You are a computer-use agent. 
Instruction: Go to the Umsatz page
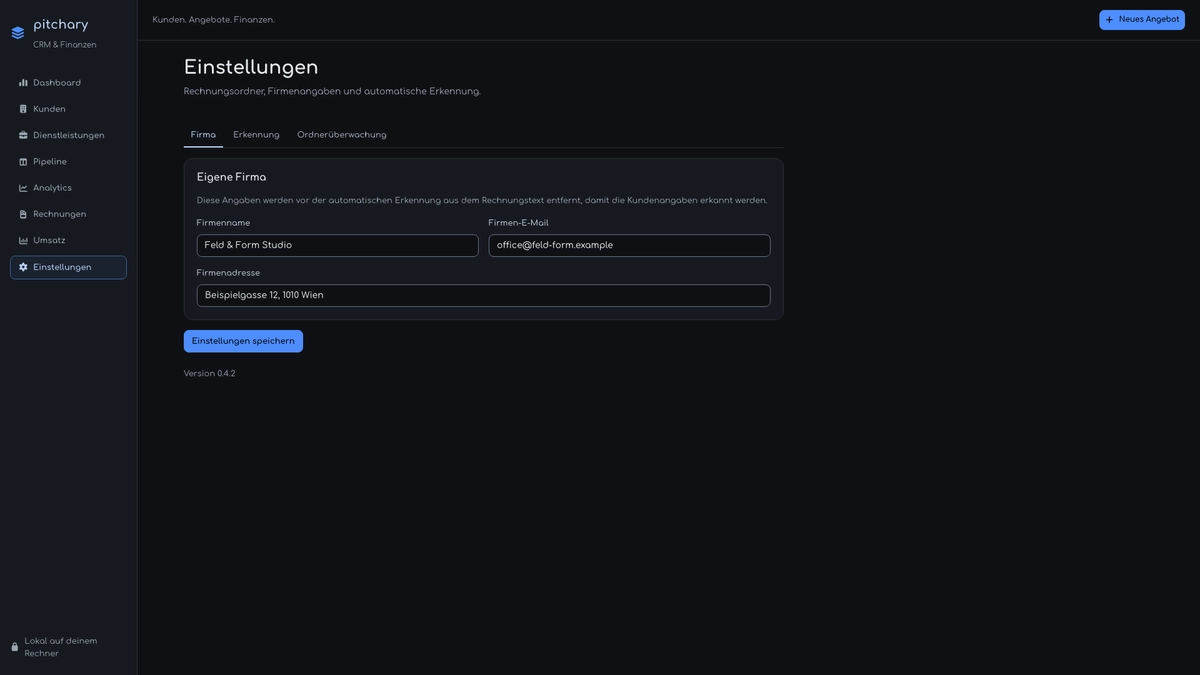pos(68,241)
